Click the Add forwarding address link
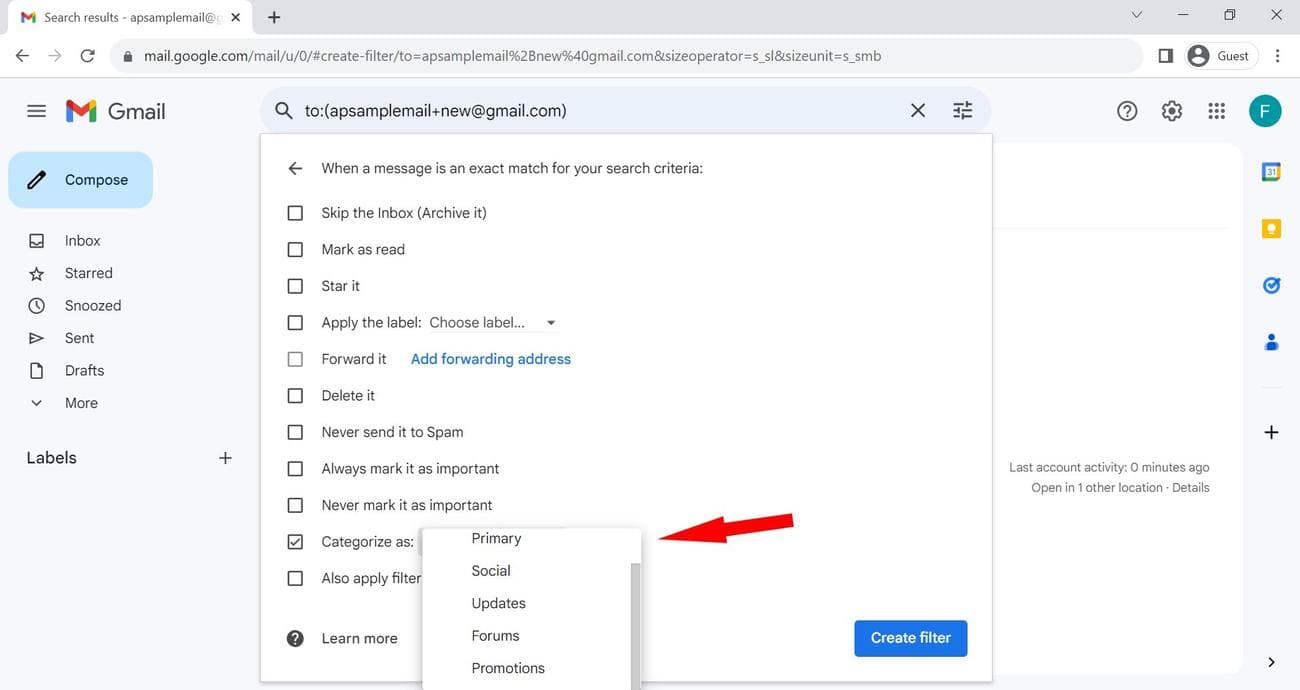 (490, 358)
